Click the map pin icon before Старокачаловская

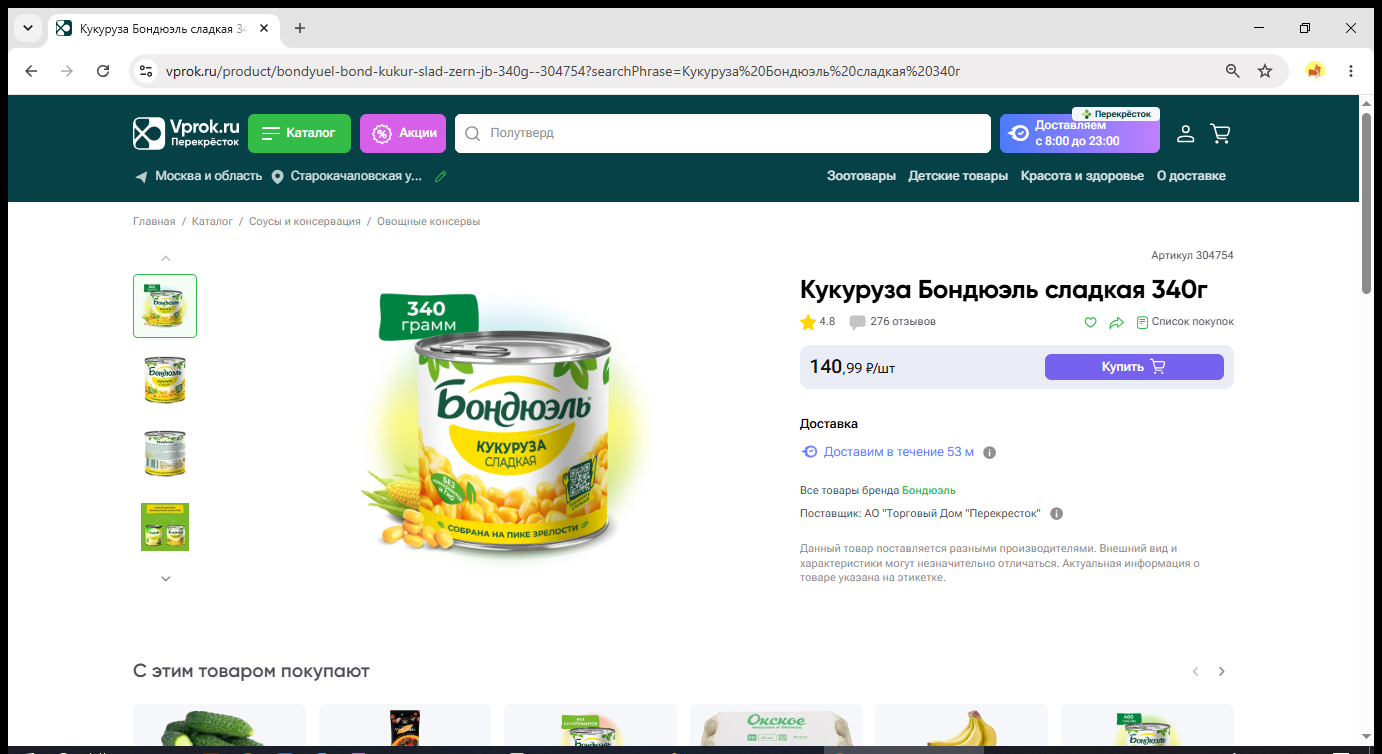coord(277,177)
